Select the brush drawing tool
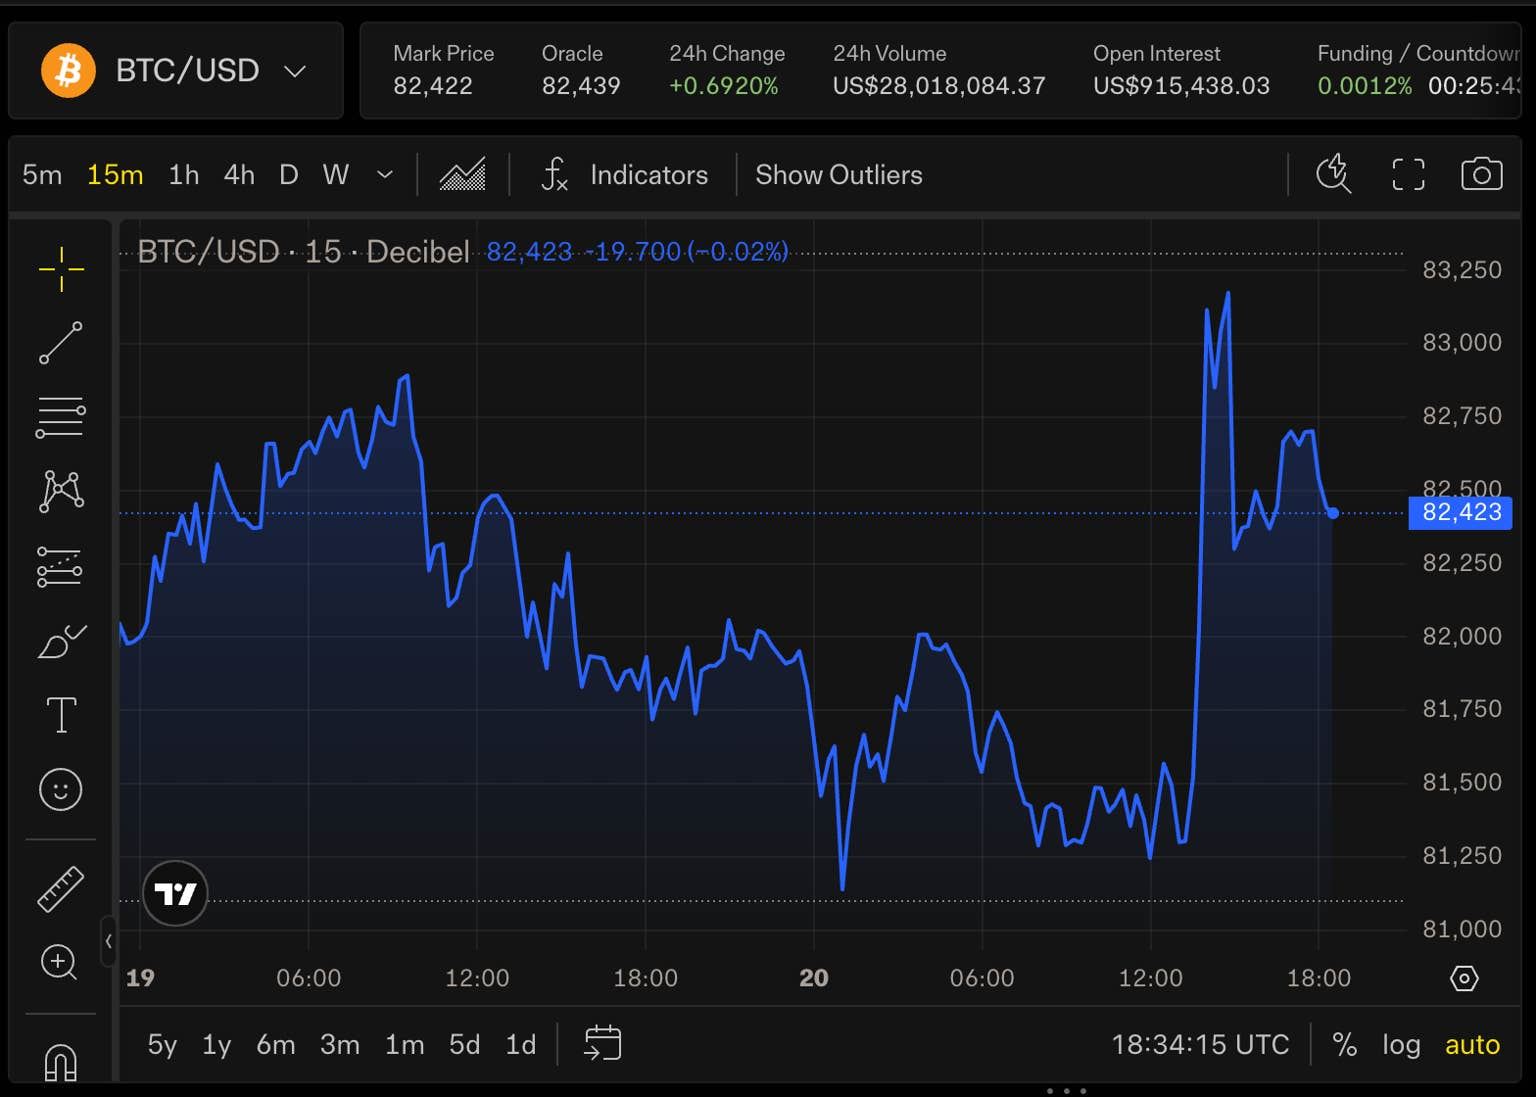 coord(61,641)
